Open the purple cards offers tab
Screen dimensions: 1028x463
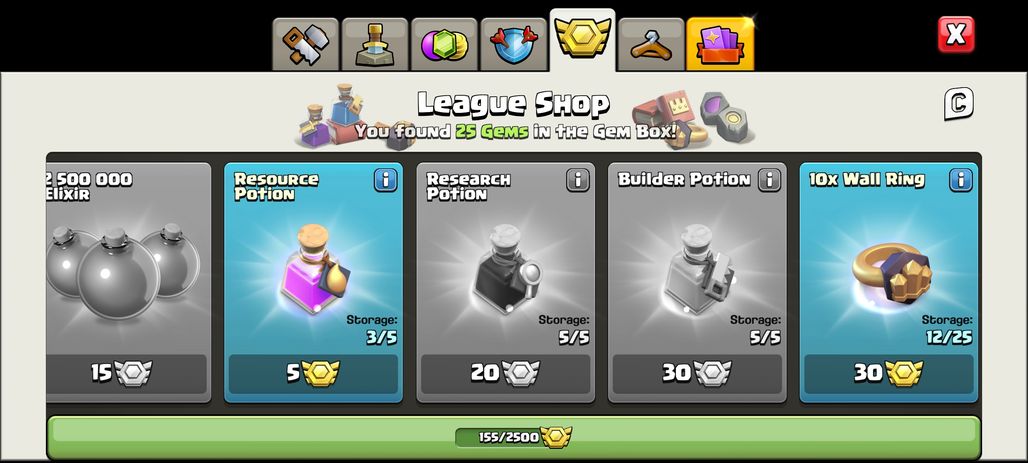tap(720, 45)
